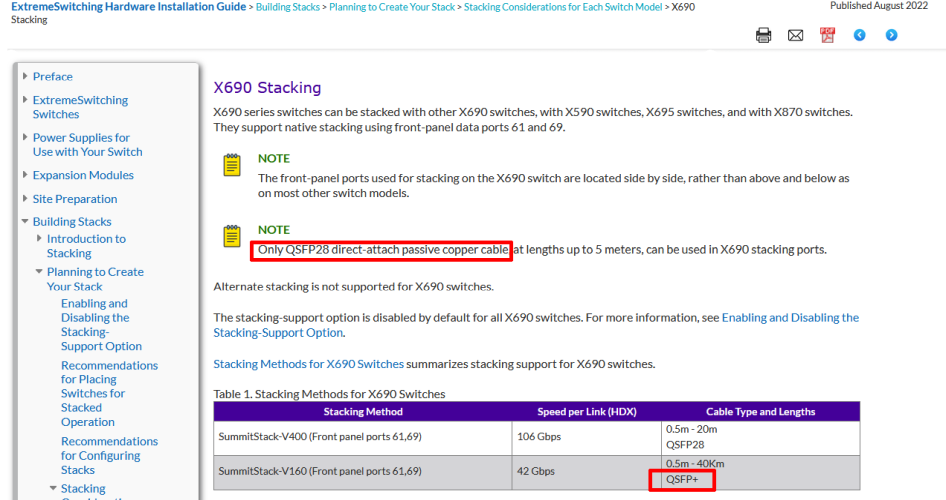The image size is (946, 500).
Task: Expand the Expansion Modules arrow
Action: (x=25, y=174)
